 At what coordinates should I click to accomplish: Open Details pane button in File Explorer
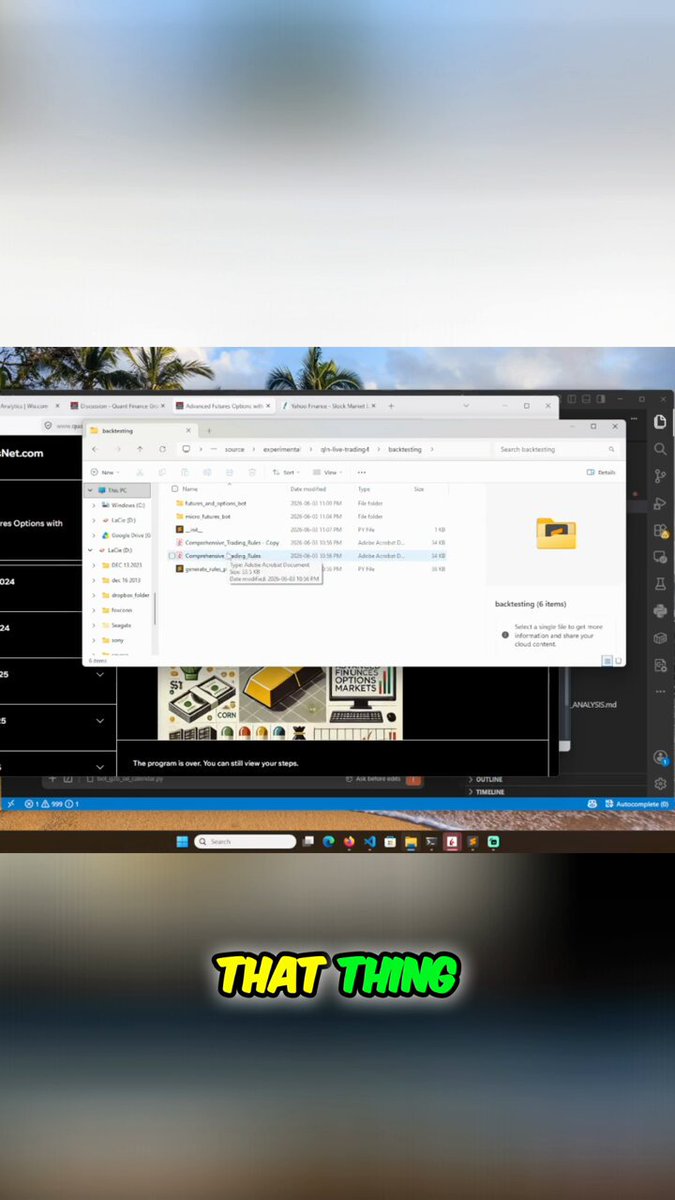(x=602, y=472)
